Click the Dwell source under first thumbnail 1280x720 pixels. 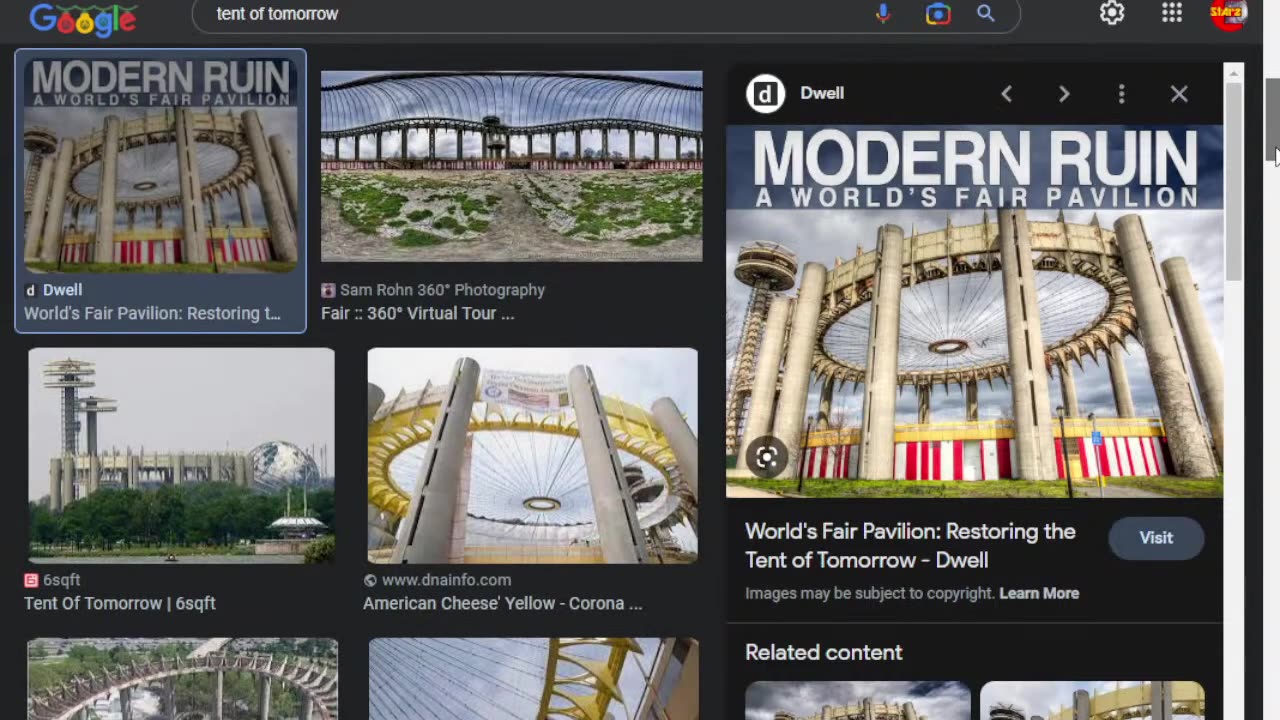[x=62, y=290]
